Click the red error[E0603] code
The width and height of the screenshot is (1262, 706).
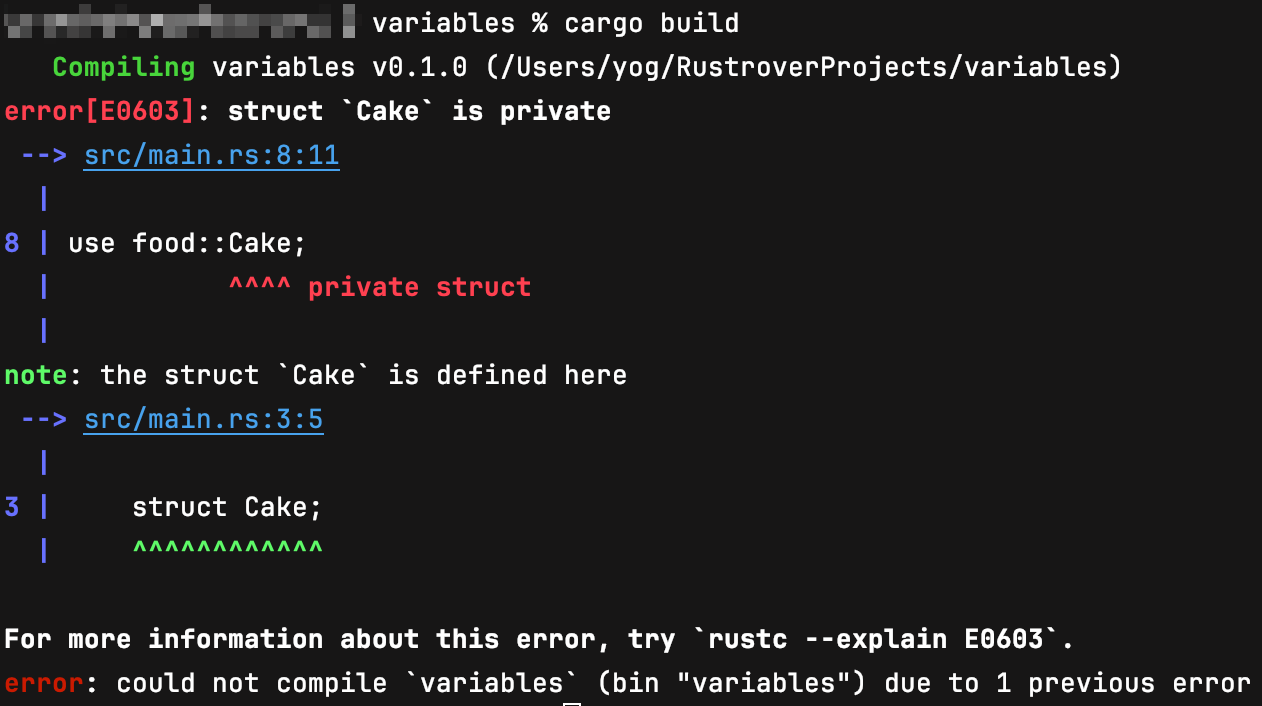coord(100,111)
